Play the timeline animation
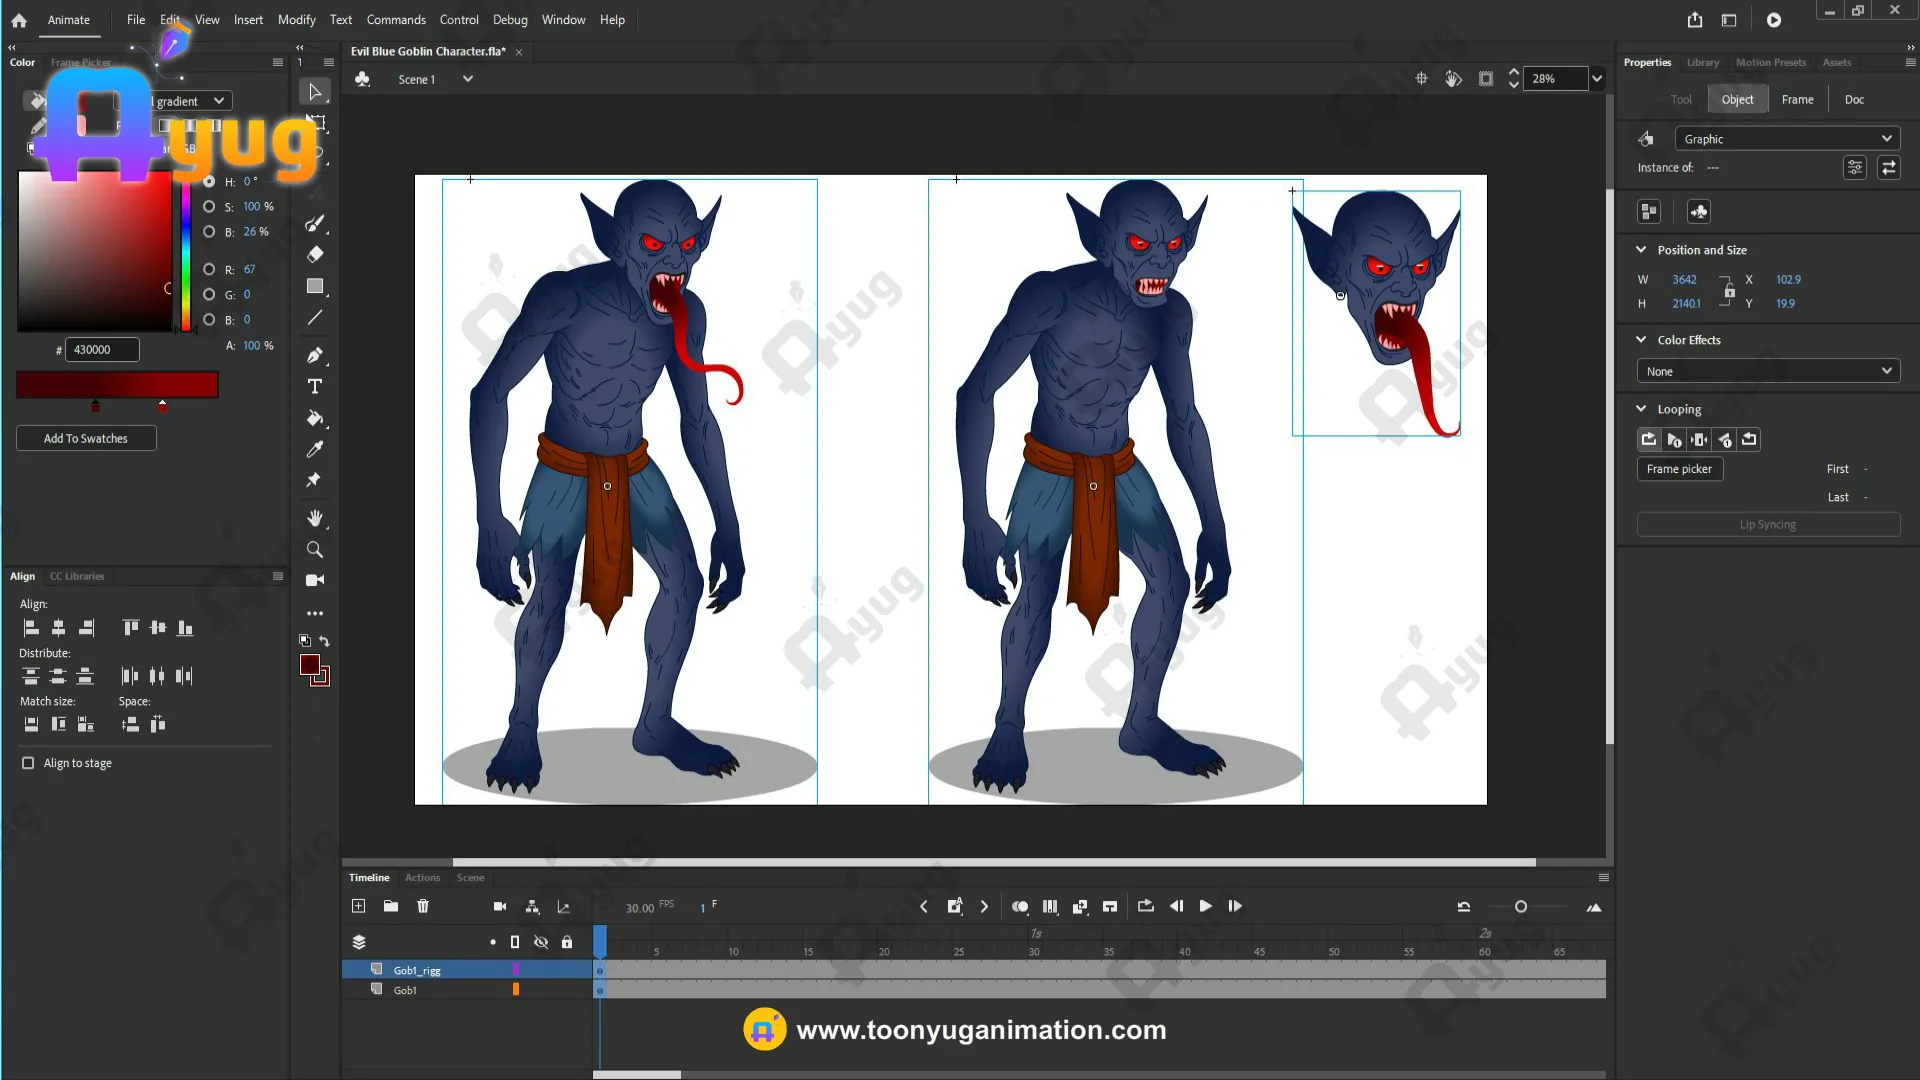1920x1080 pixels. click(1205, 906)
